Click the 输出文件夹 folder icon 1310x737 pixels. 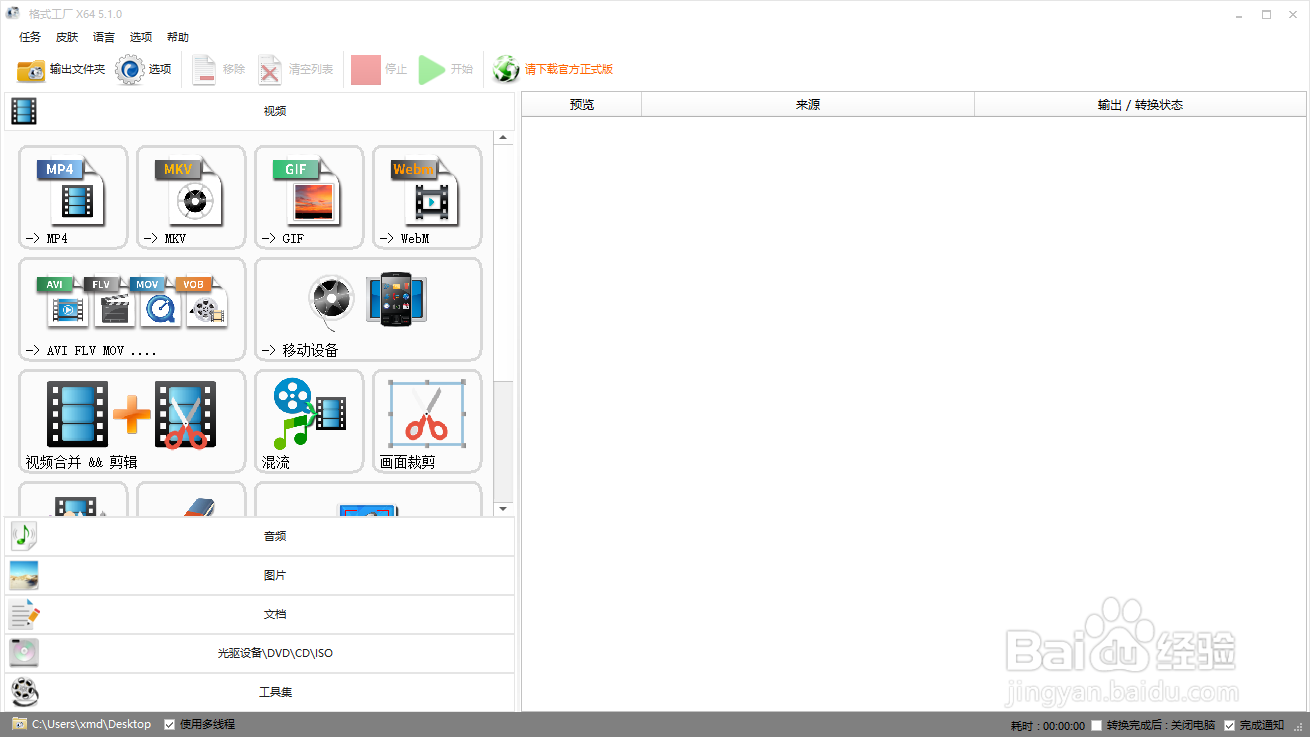[31, 70]
